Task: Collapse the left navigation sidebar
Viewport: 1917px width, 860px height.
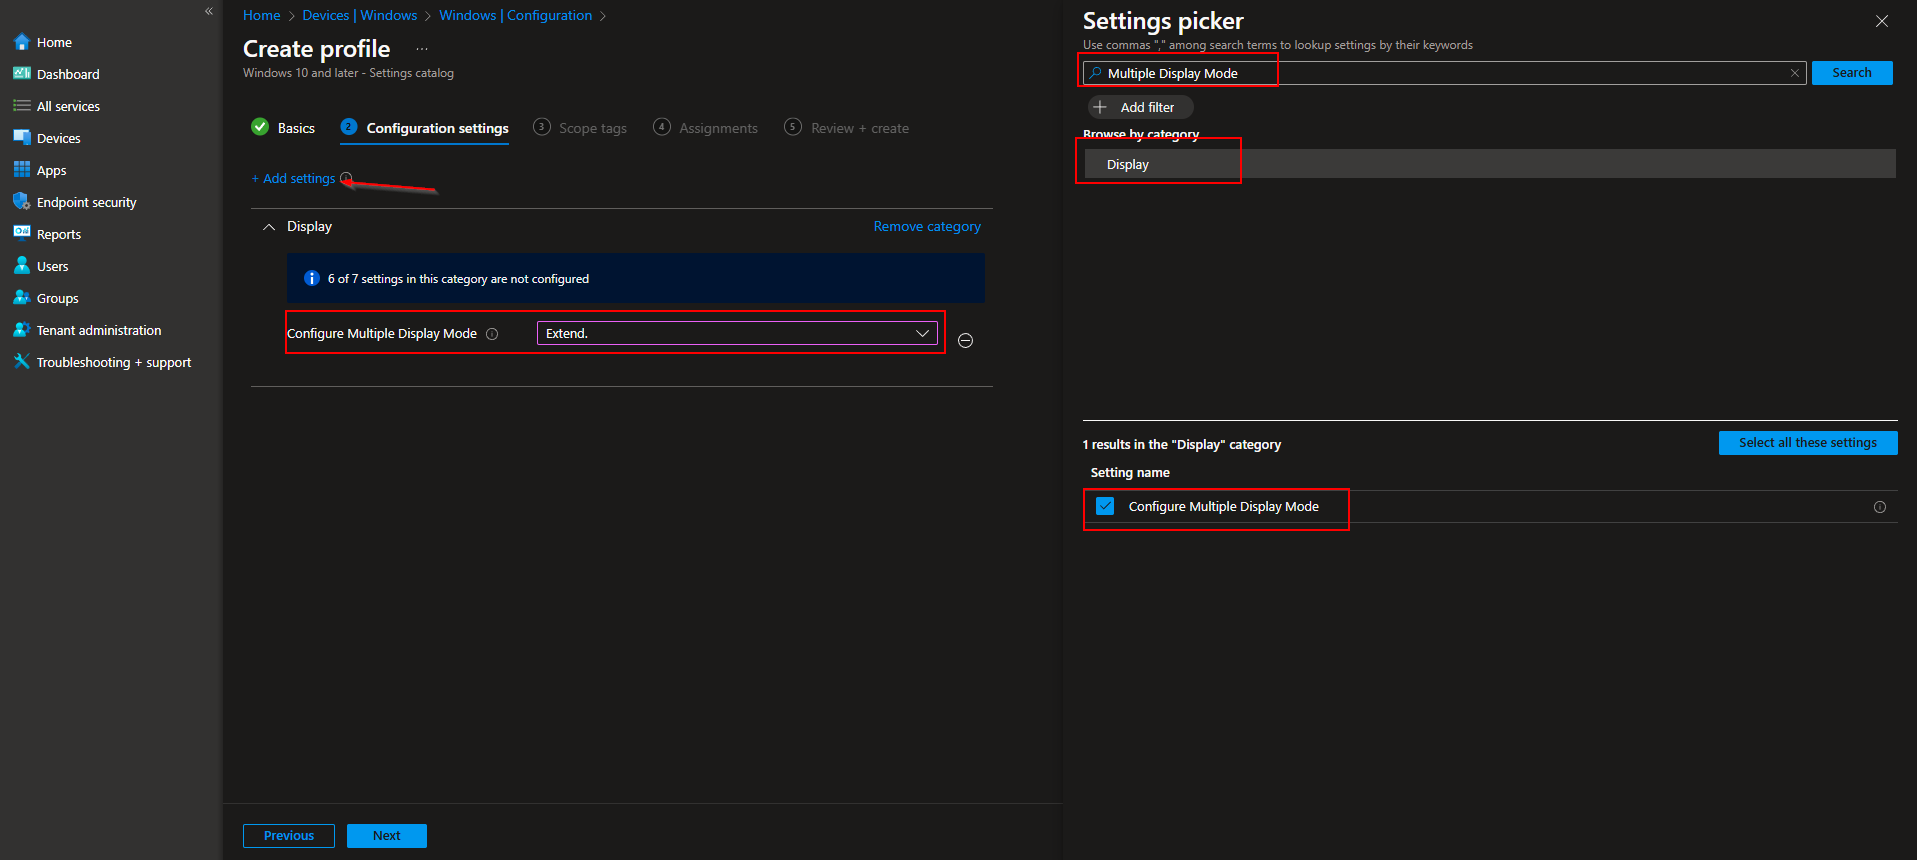Action: 209,11
